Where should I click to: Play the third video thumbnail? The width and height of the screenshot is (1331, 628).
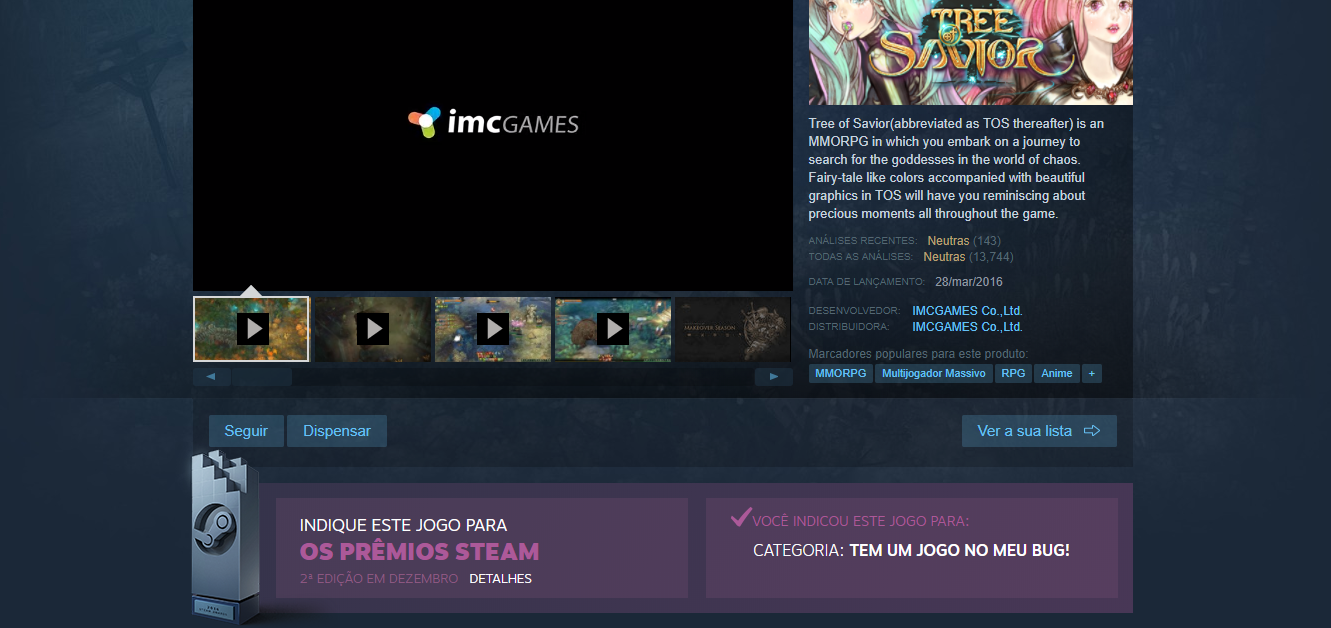coord(492,328)
